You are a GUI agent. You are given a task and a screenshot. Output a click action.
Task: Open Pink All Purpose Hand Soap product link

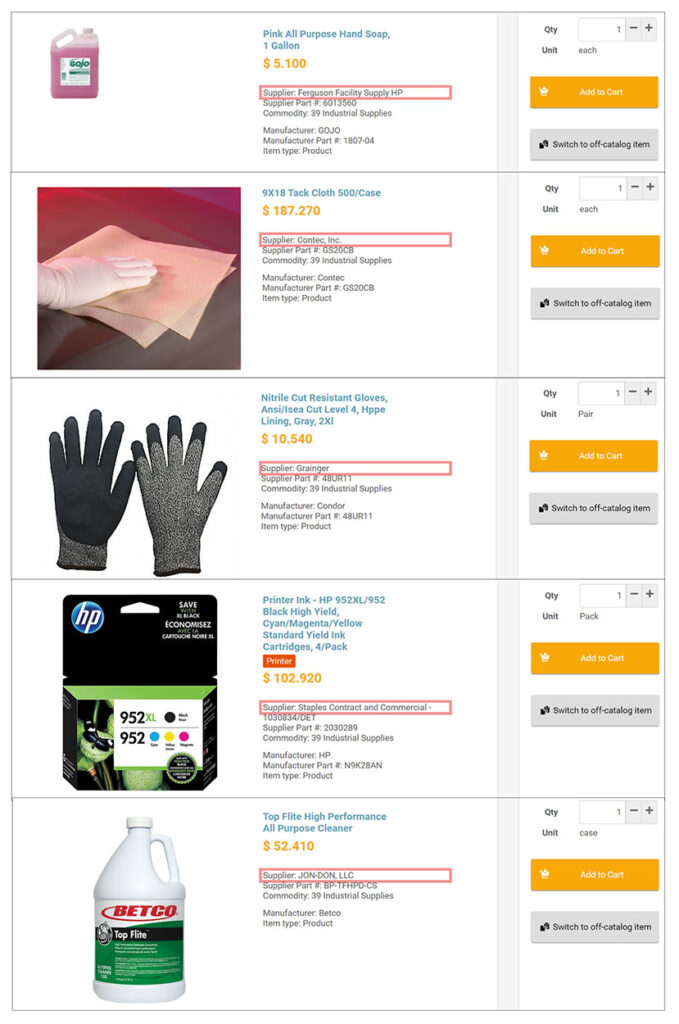pyautogui.click(x=326, y=40)
